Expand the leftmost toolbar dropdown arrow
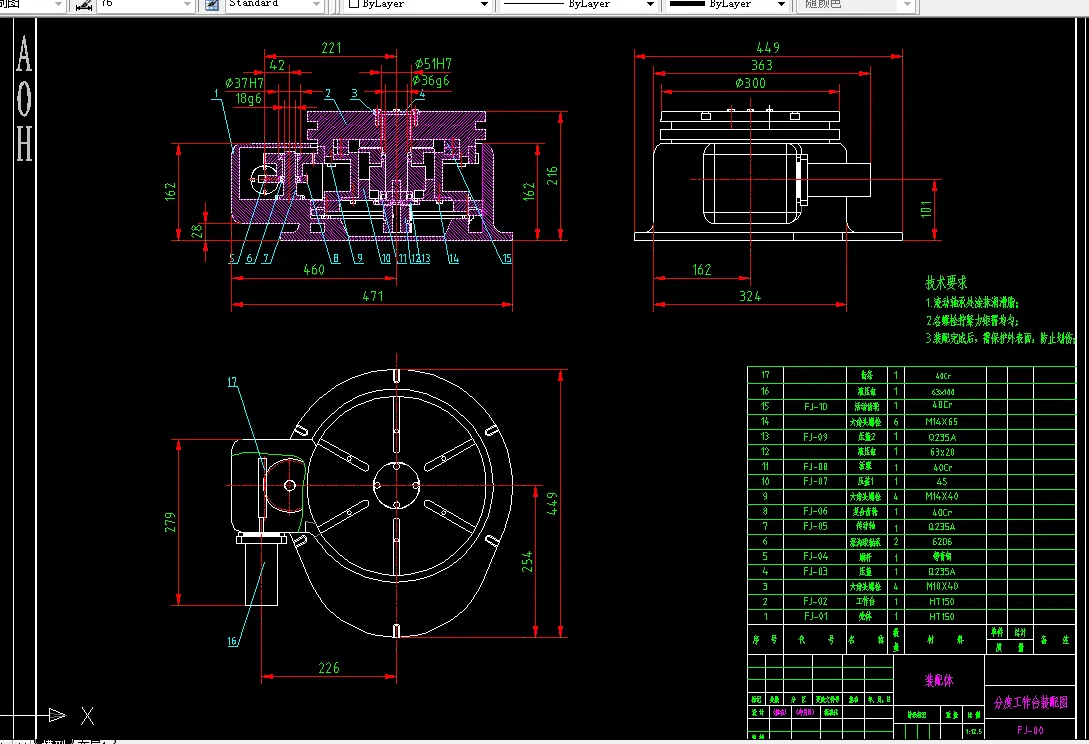This screenshot has height=744, width=1089. pyautogui.click(x=58, y=5)
